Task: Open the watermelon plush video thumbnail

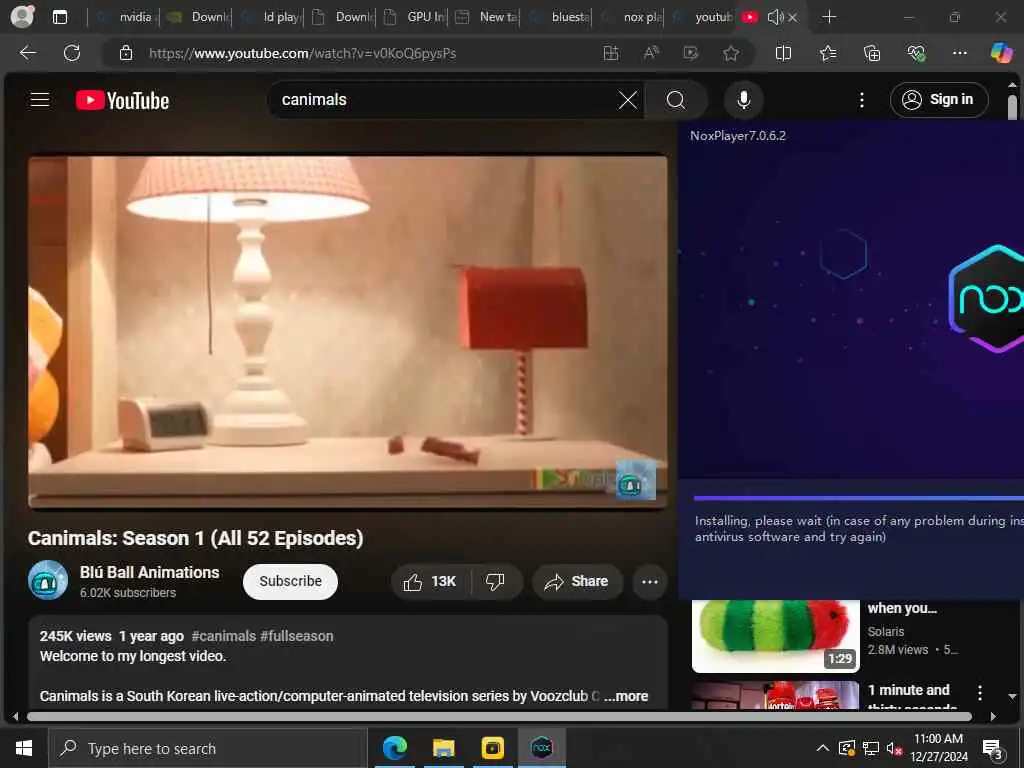Action: 775,636
